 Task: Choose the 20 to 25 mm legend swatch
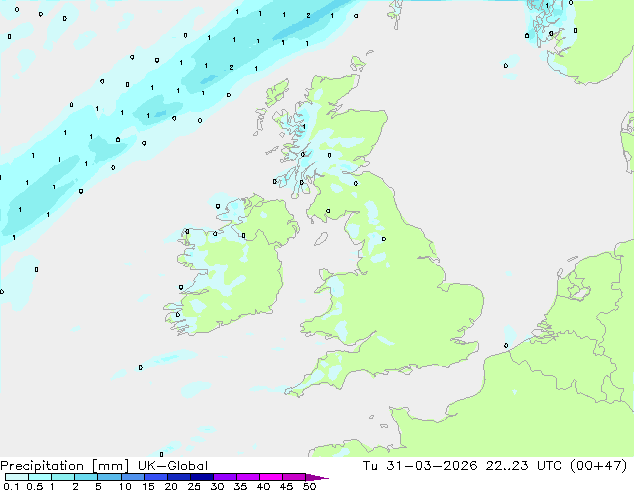point(179,477)
